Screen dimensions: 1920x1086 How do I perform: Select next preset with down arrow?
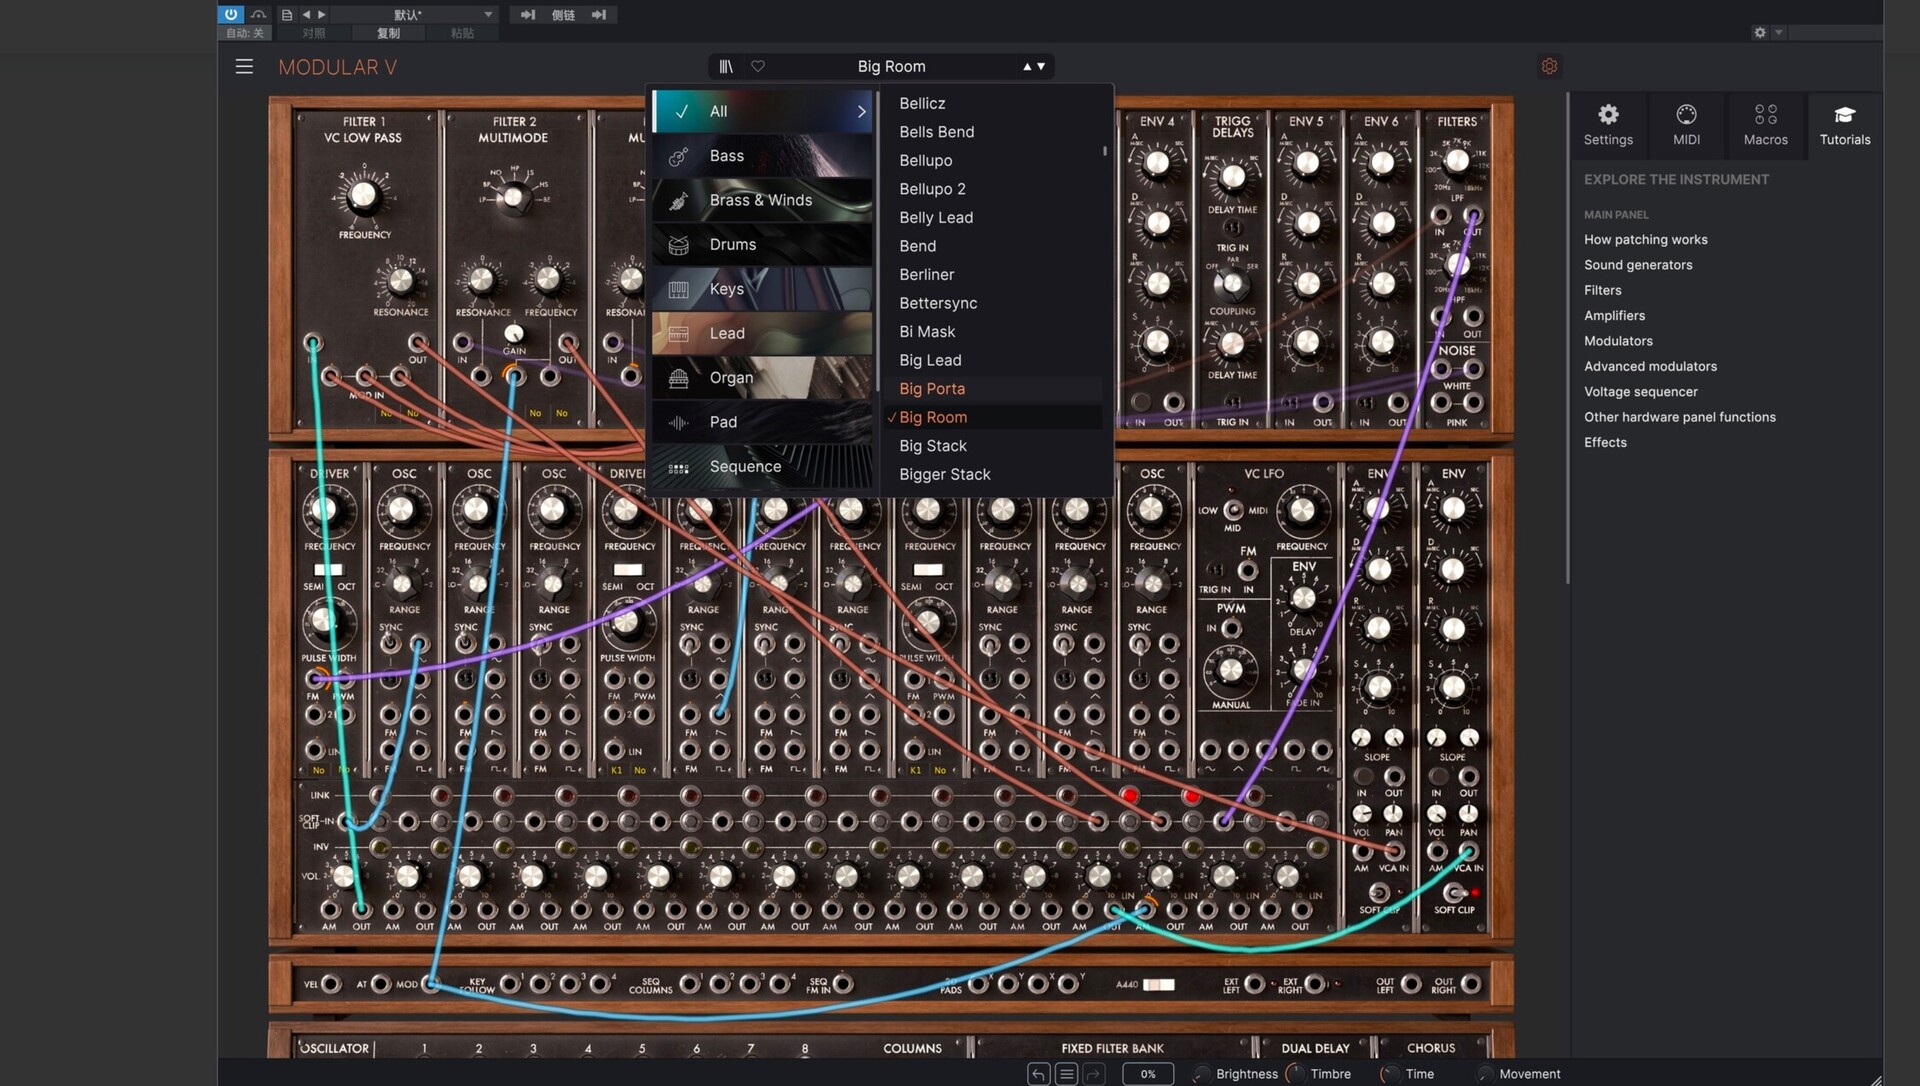(x=1041, y=66)
